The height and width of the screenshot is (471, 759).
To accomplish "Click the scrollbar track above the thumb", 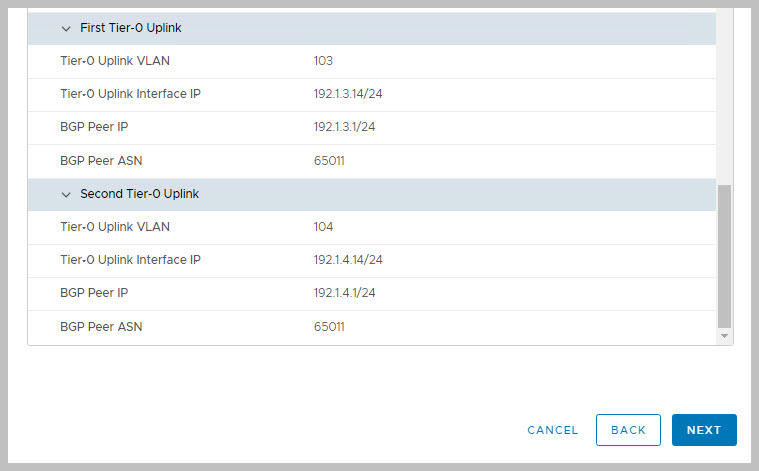I will click(725, 100).
